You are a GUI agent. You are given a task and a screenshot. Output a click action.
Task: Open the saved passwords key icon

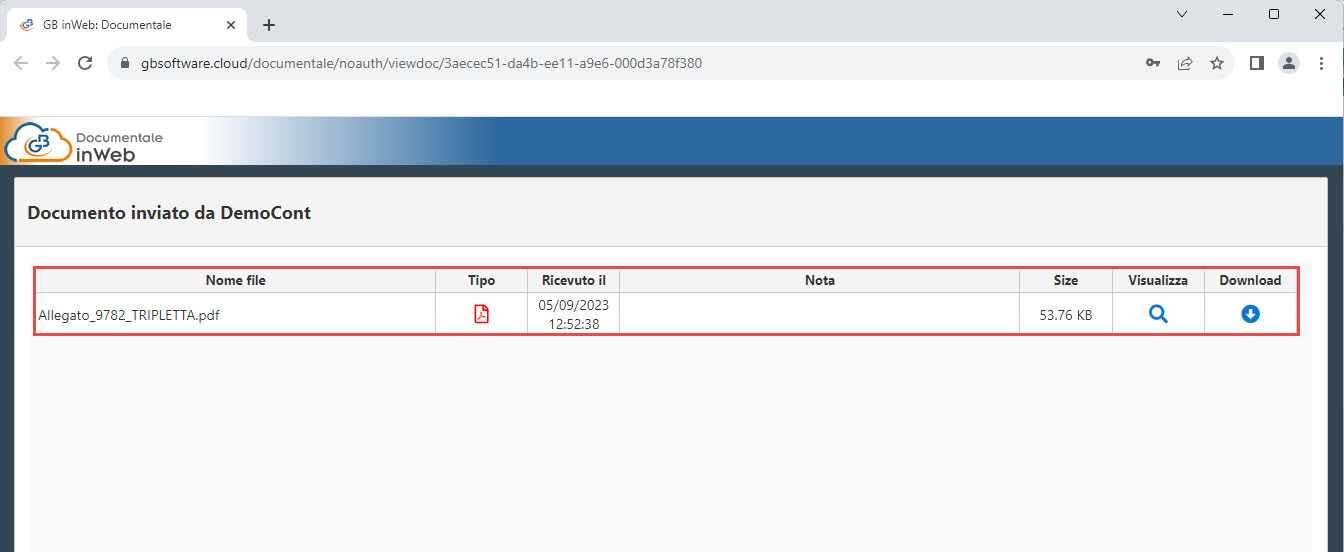tap(1153, 63)
